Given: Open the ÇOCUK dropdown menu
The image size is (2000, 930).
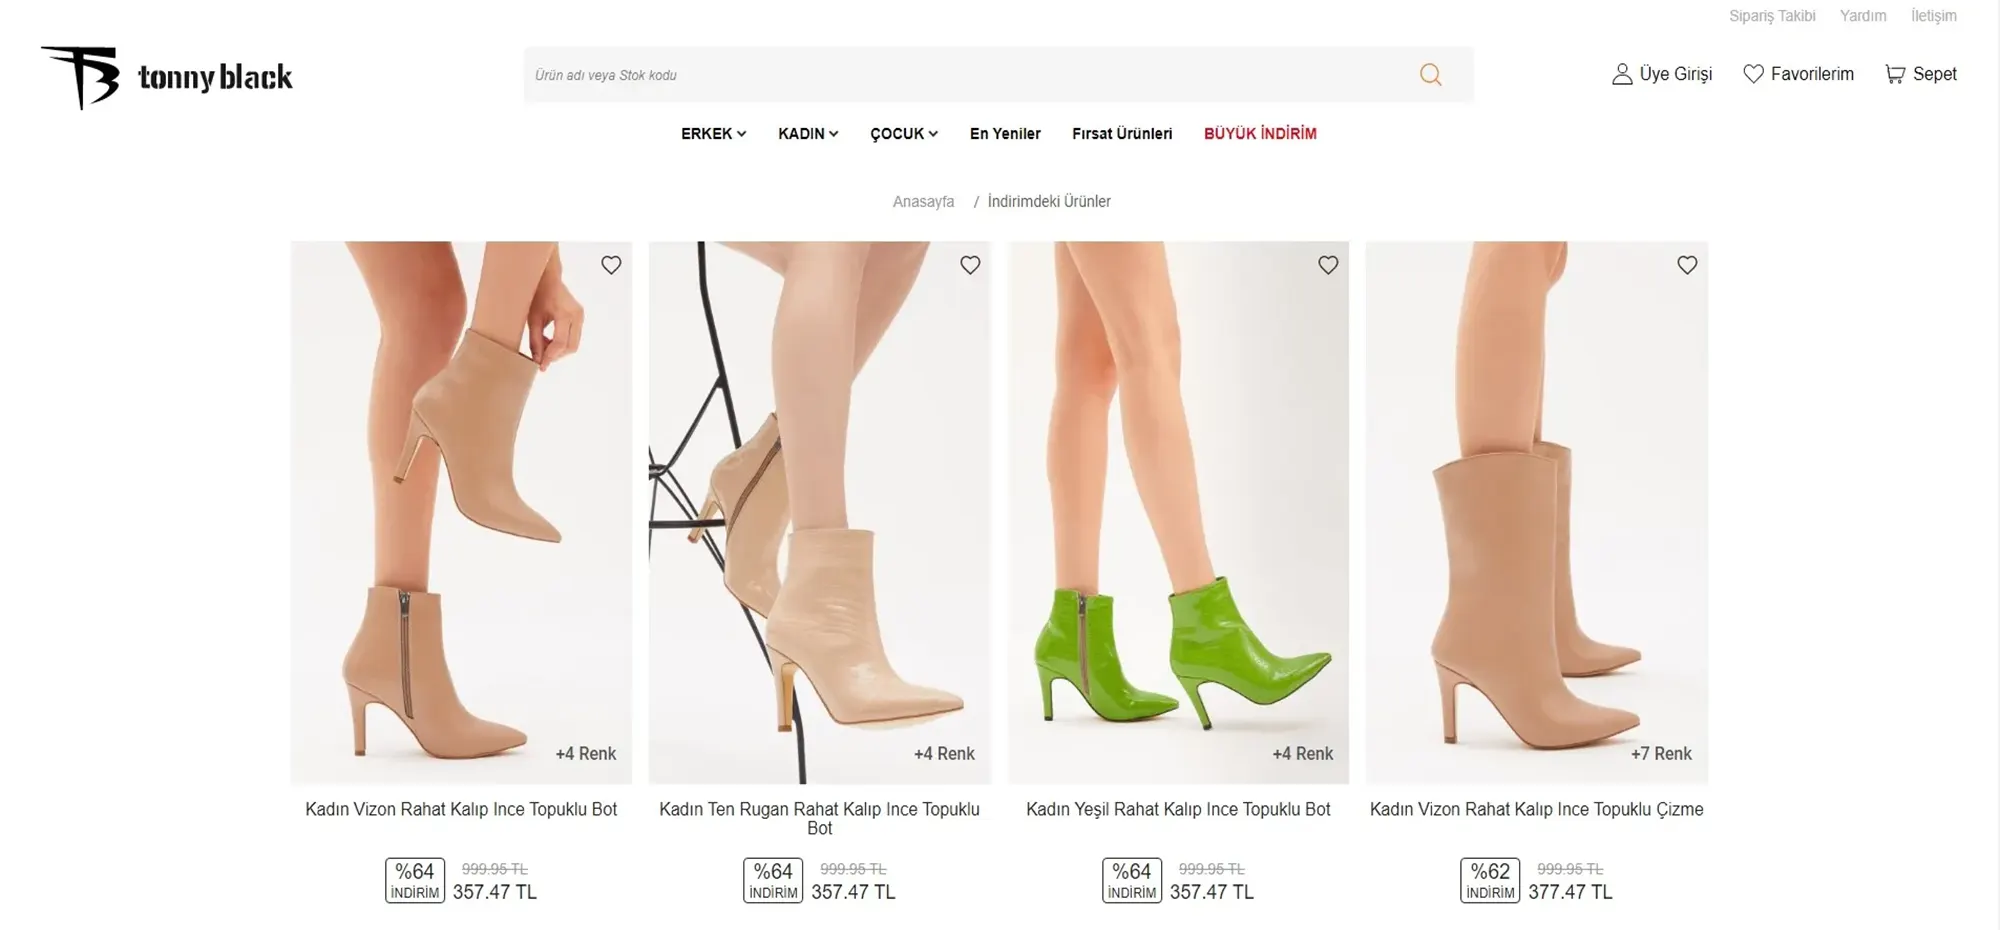Looking at the screenshot, I should click(x=903, y=134).
